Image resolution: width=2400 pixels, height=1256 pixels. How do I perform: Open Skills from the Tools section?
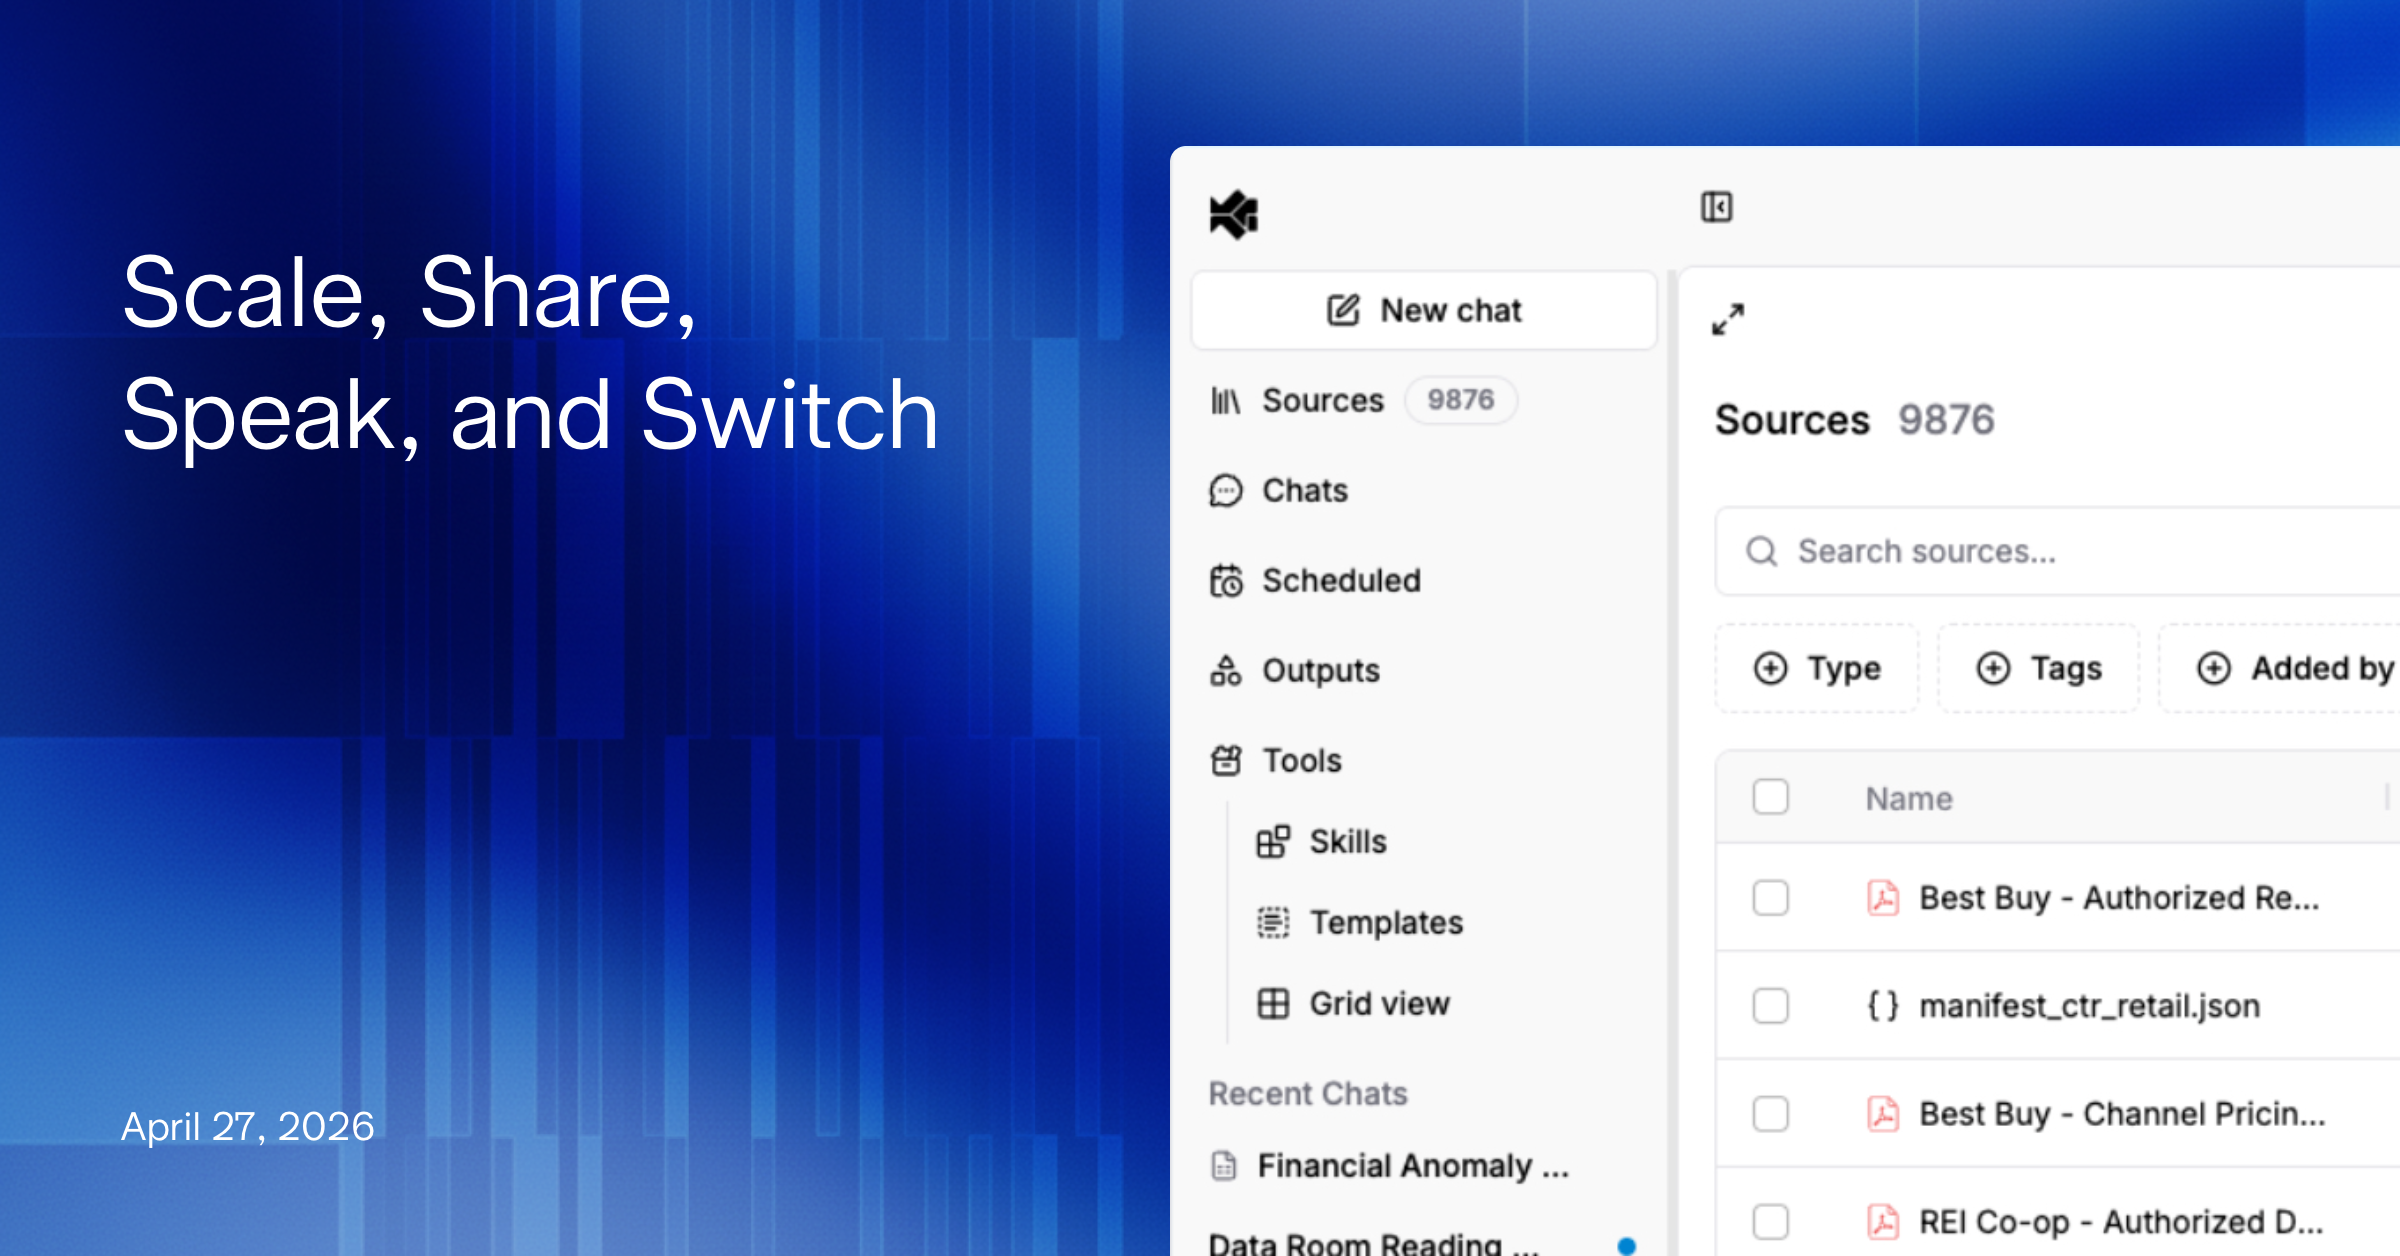click(1346, 842)
